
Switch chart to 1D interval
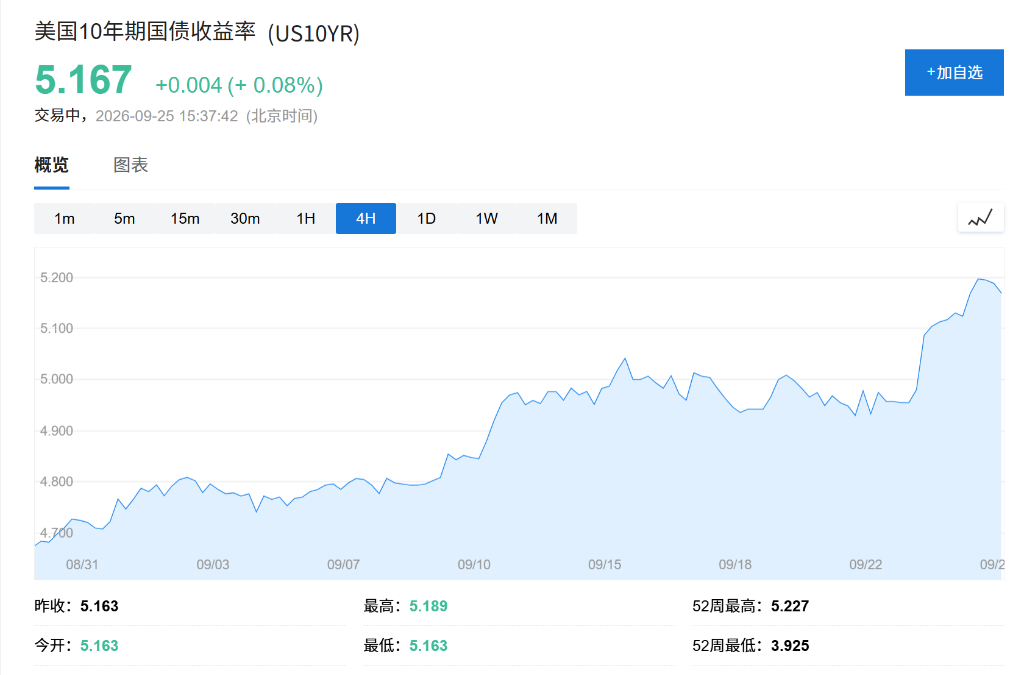tap(426, 219)
